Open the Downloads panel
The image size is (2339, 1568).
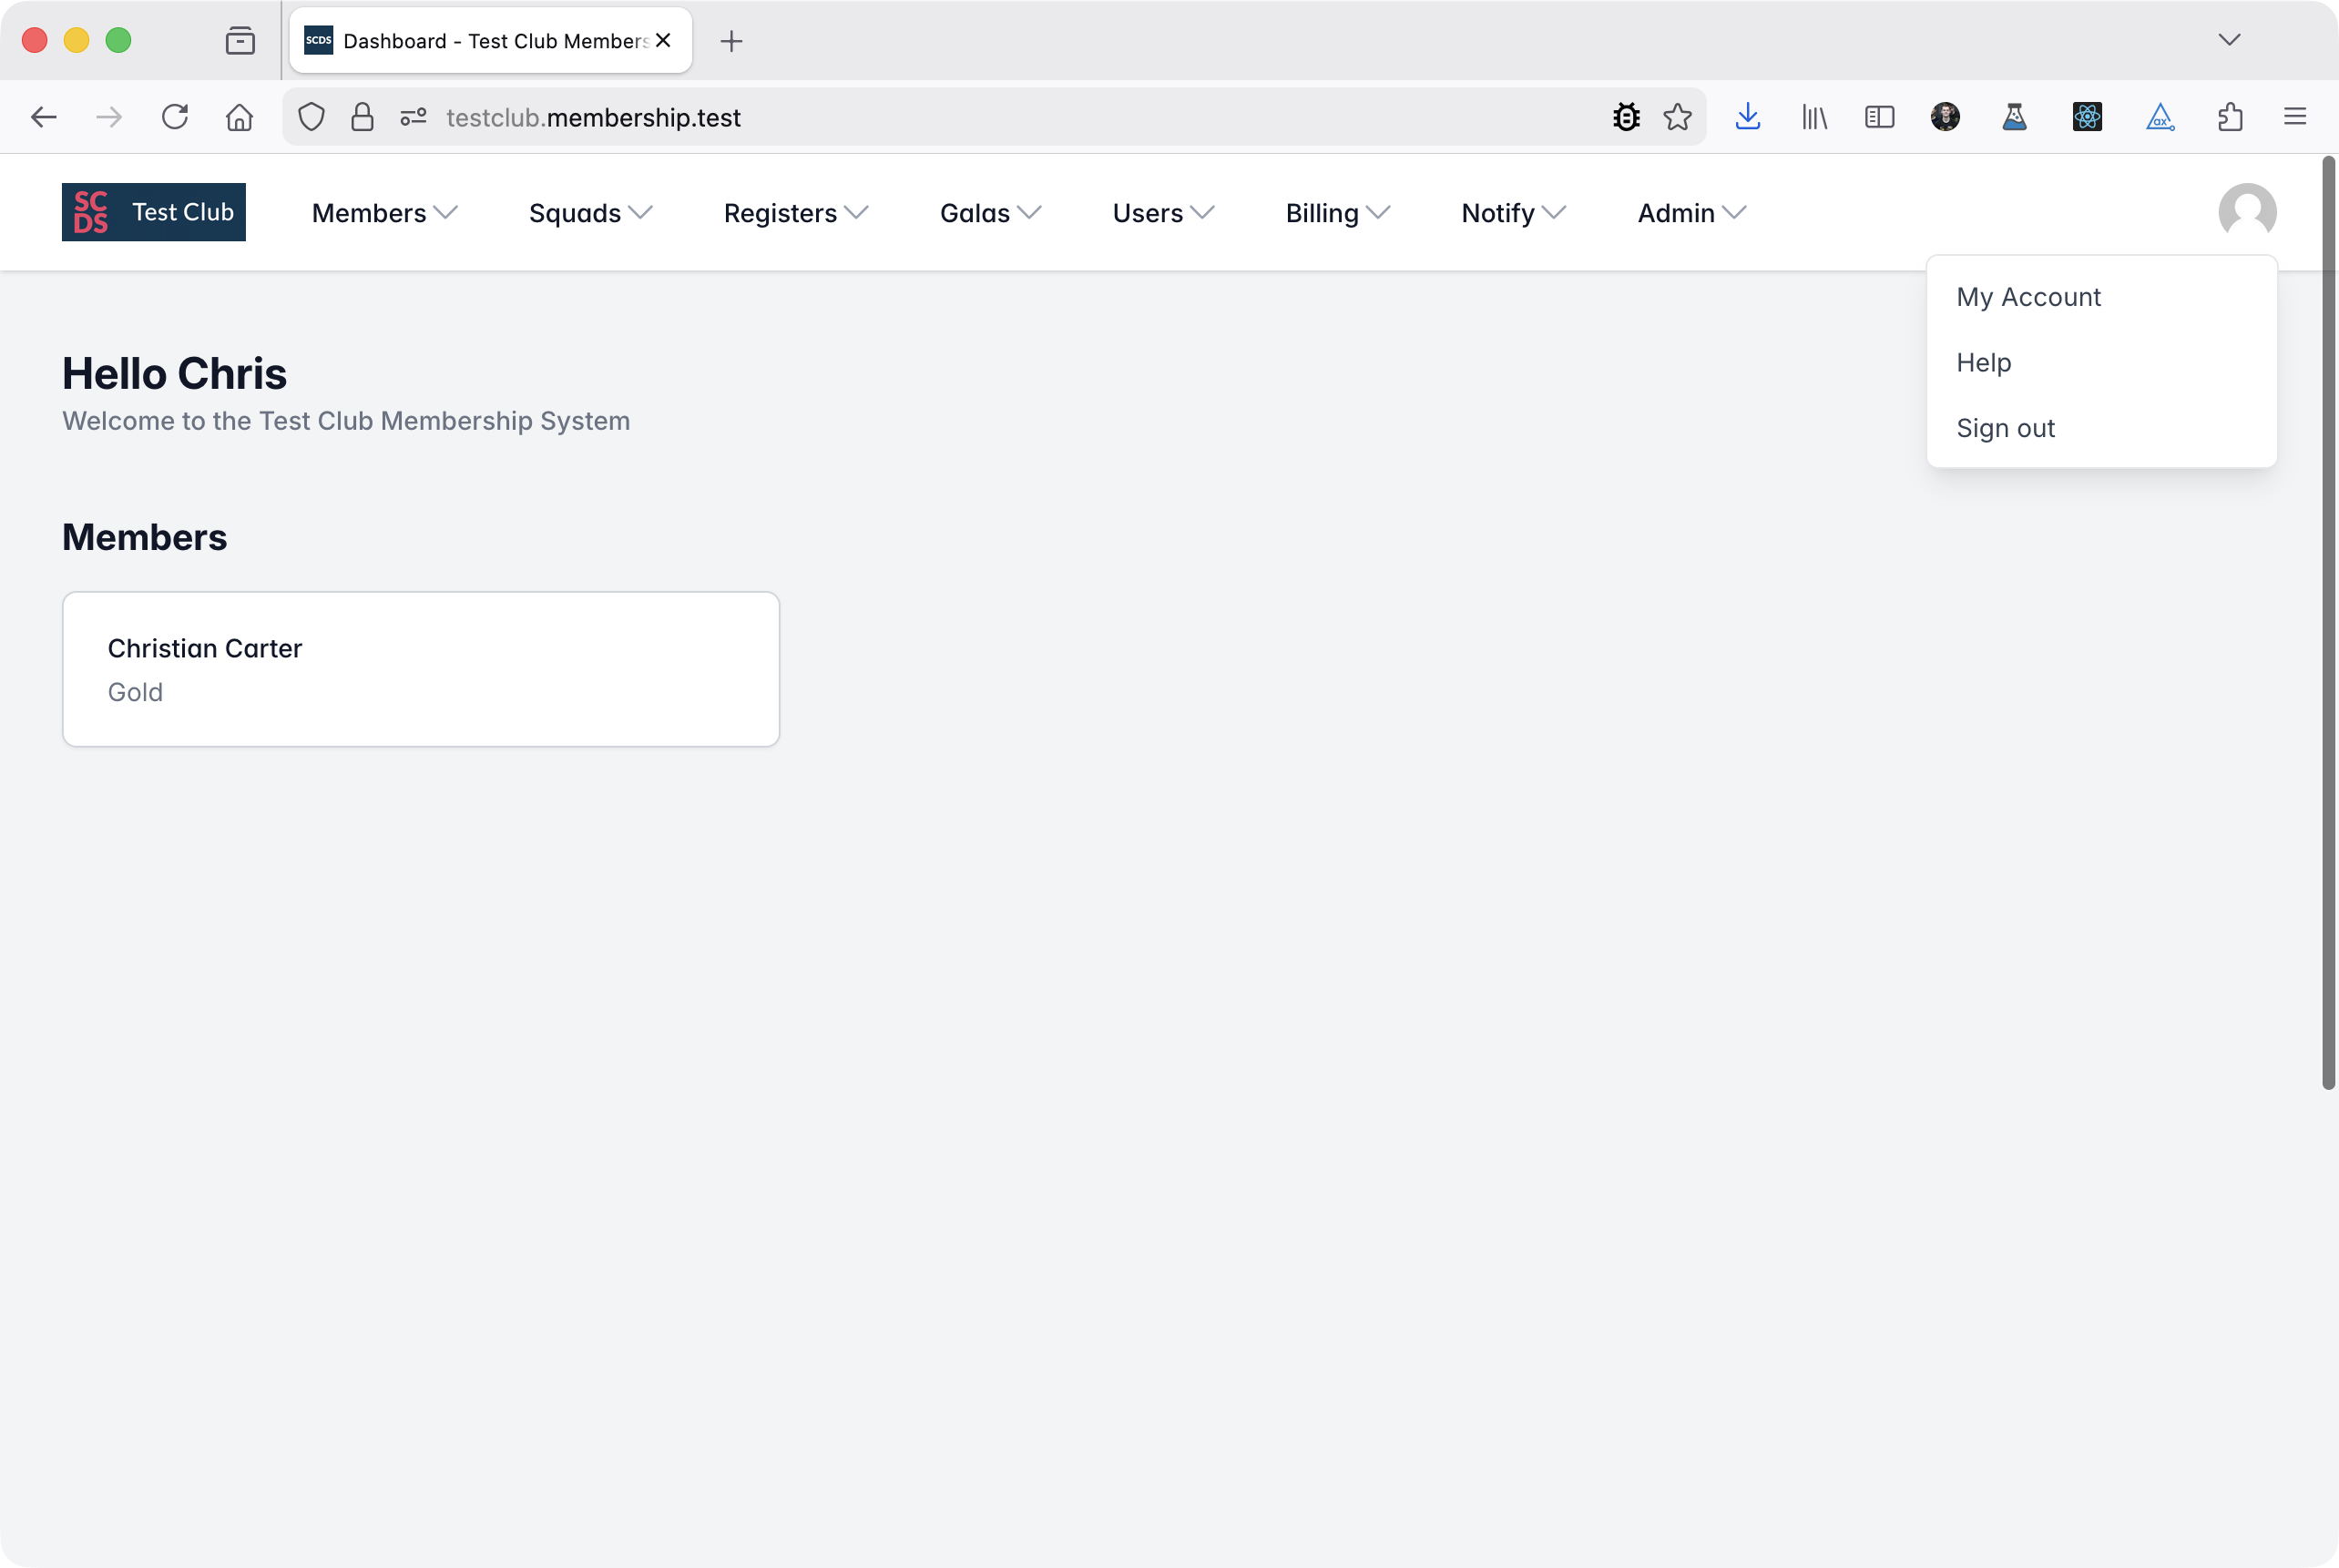(1748, 117)
